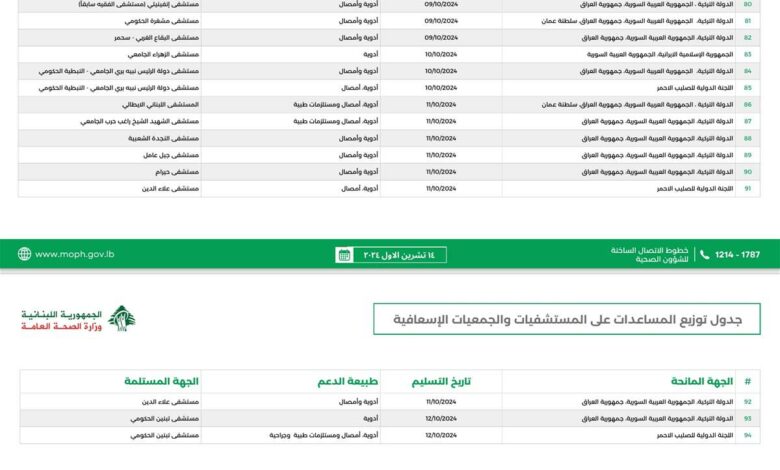Screen dimensions: 780x470
Task: Select row number 94
Action: 748,435
